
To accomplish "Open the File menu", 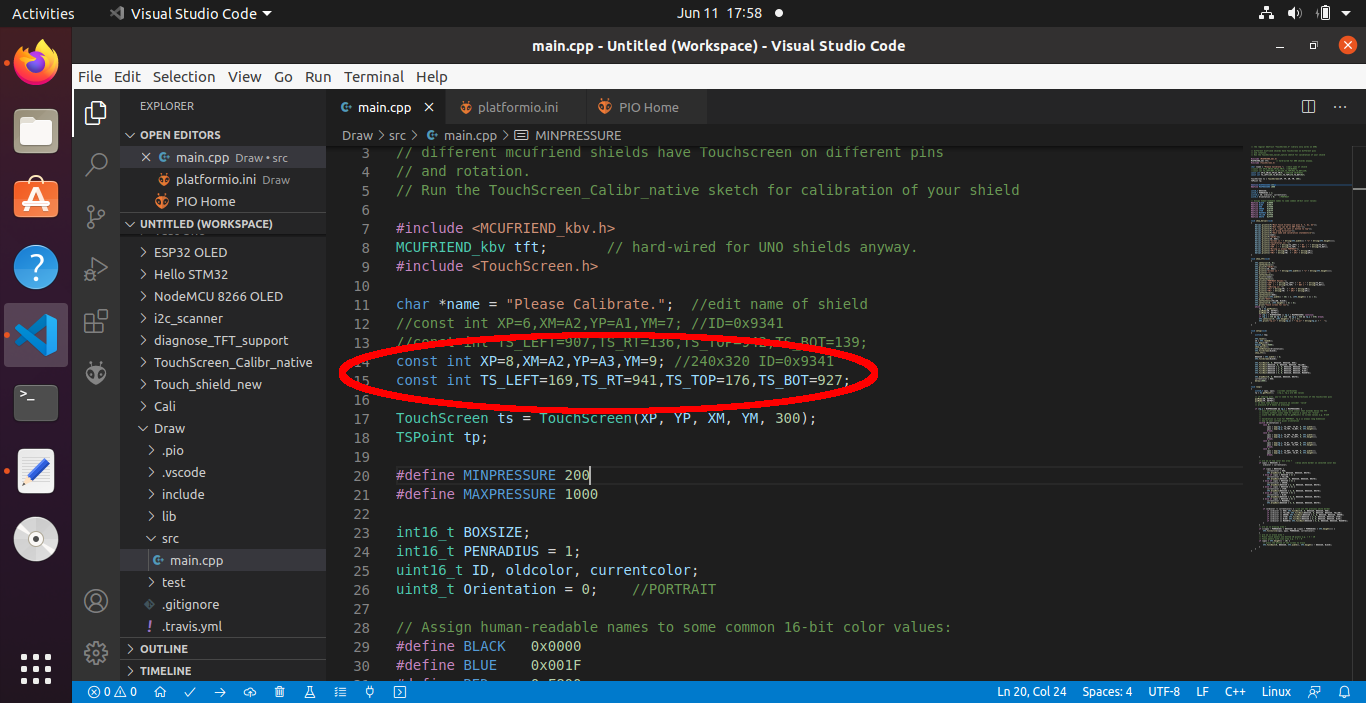I will tap(90, 77).
